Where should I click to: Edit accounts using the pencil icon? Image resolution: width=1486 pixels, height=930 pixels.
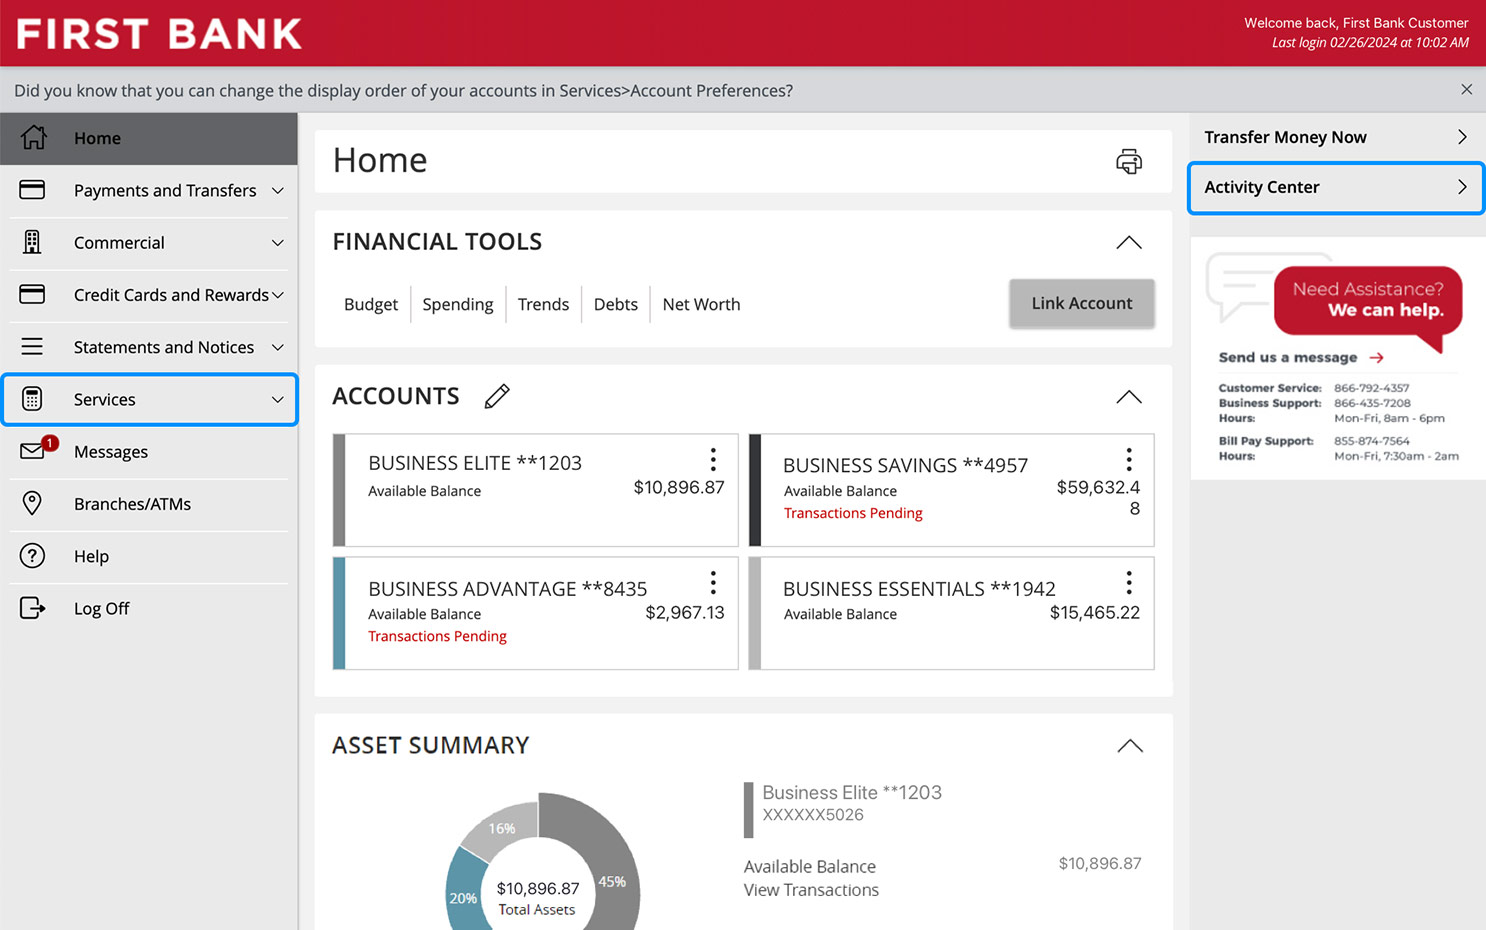497,397
